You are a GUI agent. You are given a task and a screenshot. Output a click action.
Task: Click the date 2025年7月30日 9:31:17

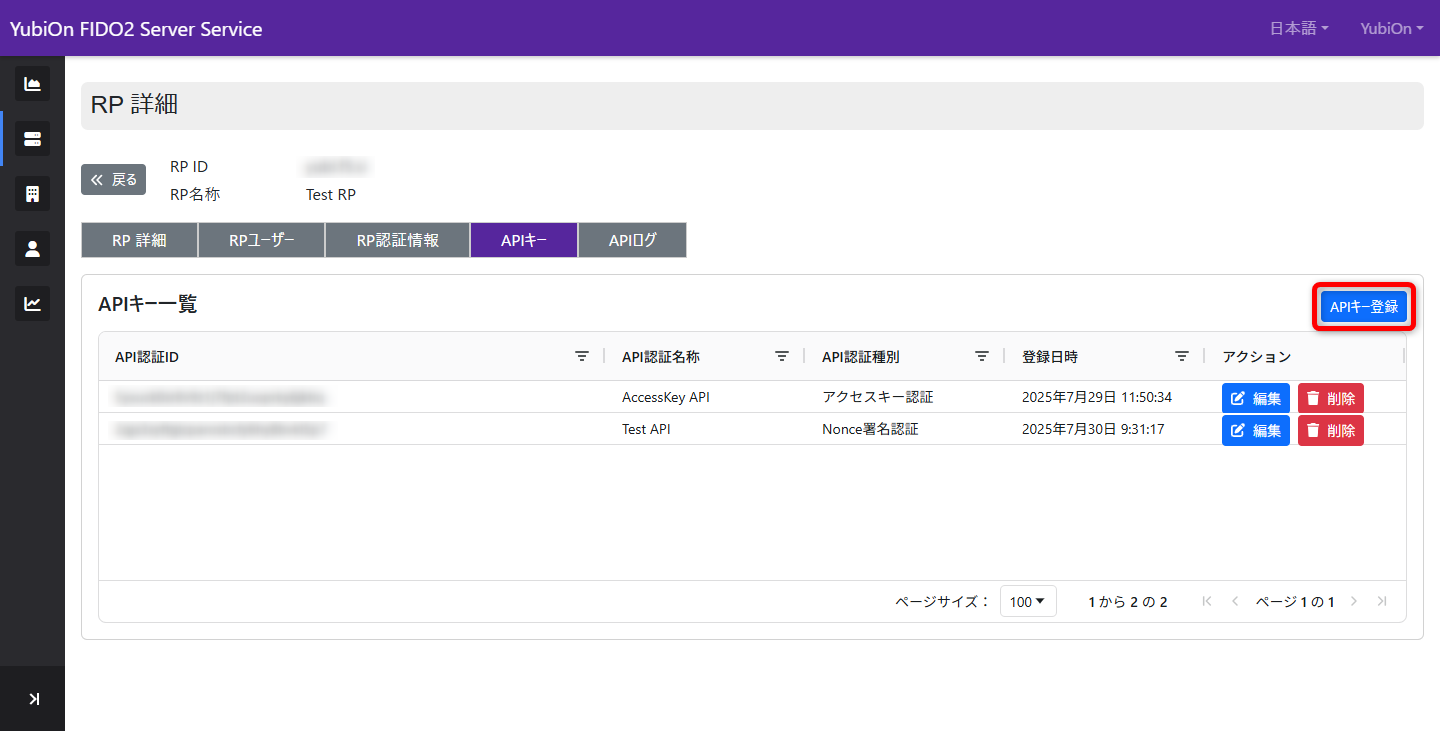pos(1093,429)
